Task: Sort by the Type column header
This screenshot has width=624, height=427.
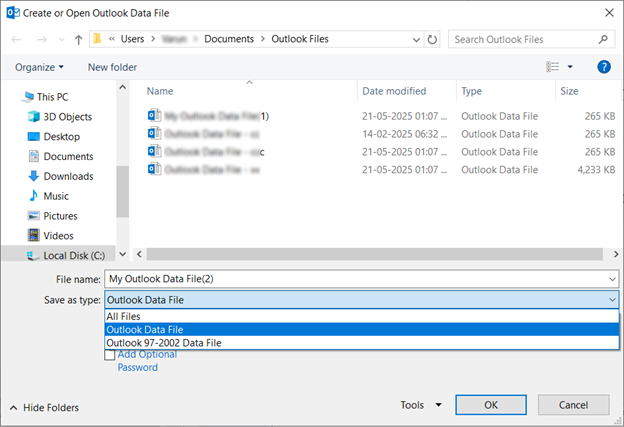Action: coord(472,91)
